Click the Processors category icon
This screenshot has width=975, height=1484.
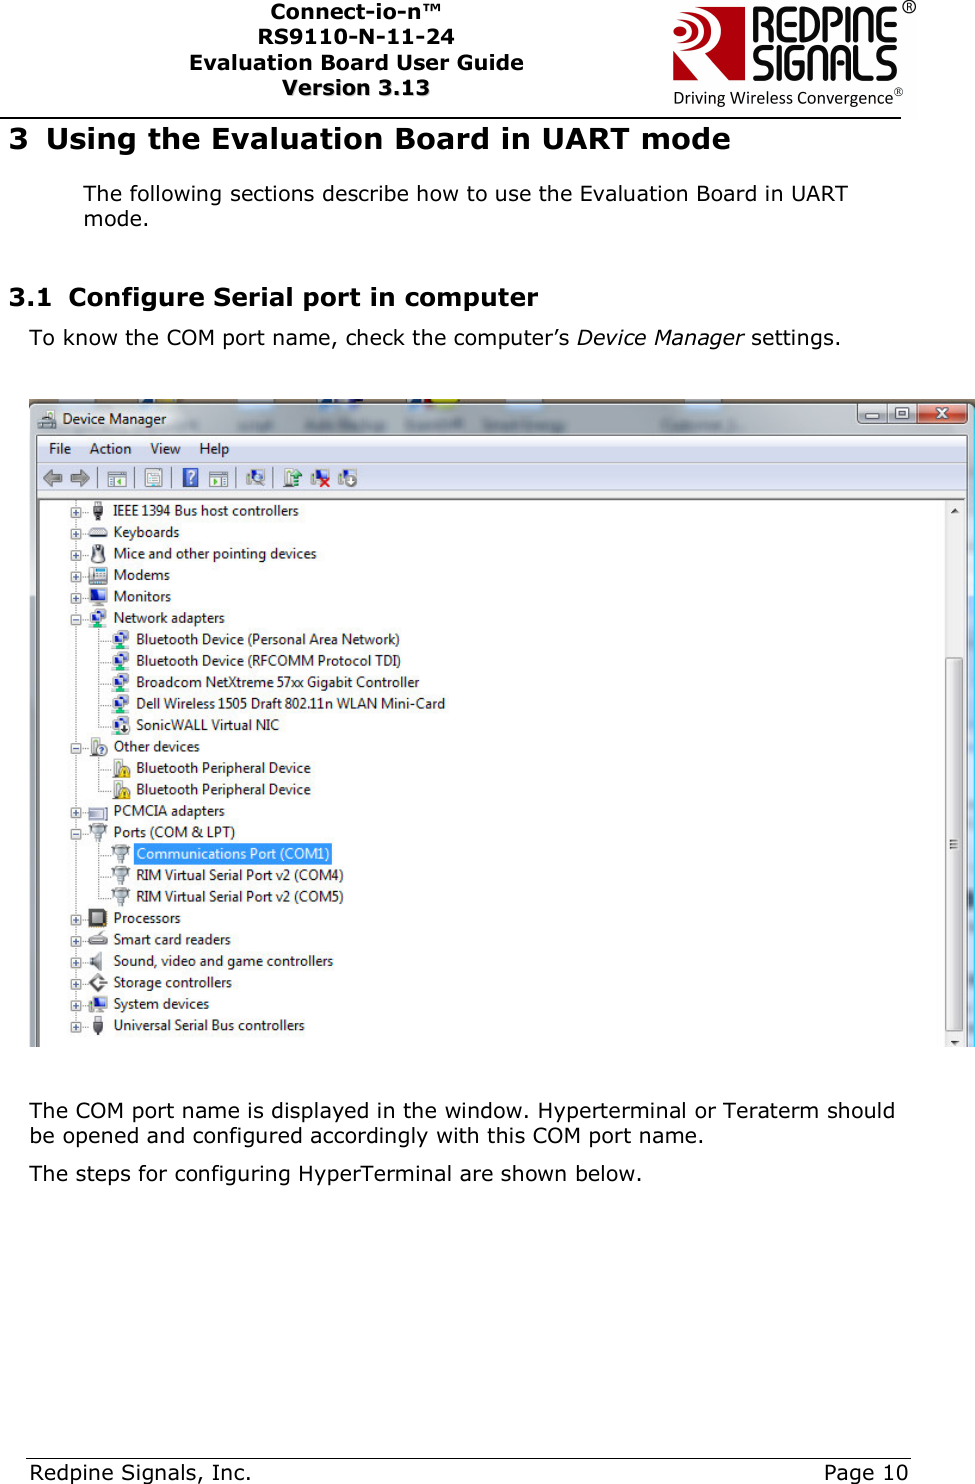[x=98, y=918]
